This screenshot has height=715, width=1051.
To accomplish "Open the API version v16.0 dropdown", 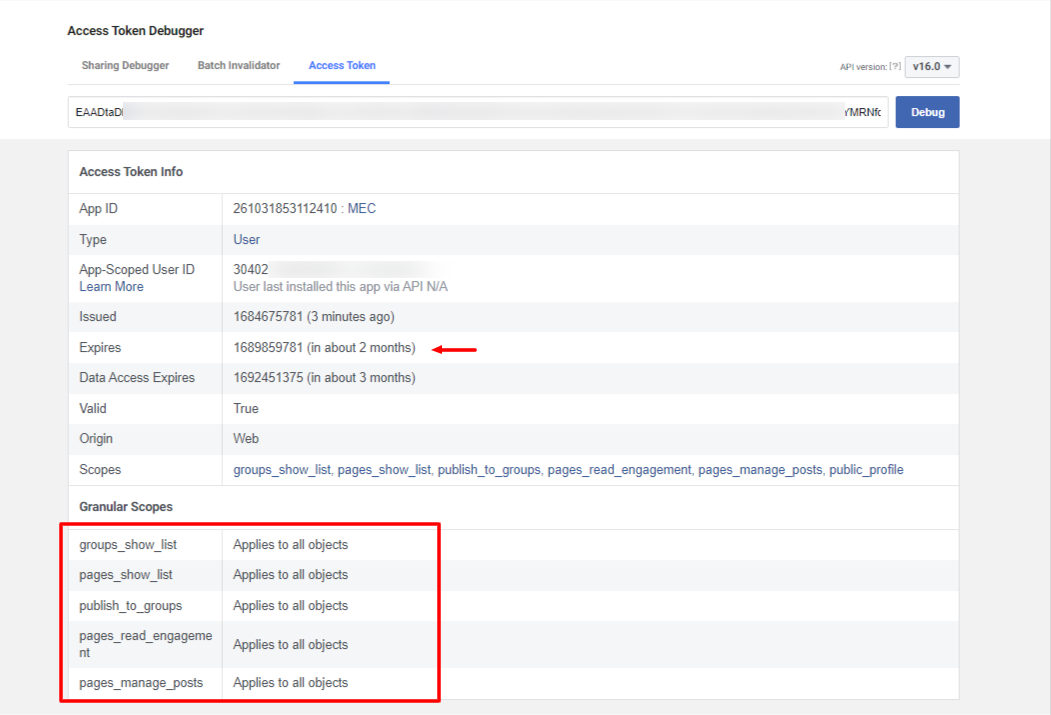I will [932, 67].
